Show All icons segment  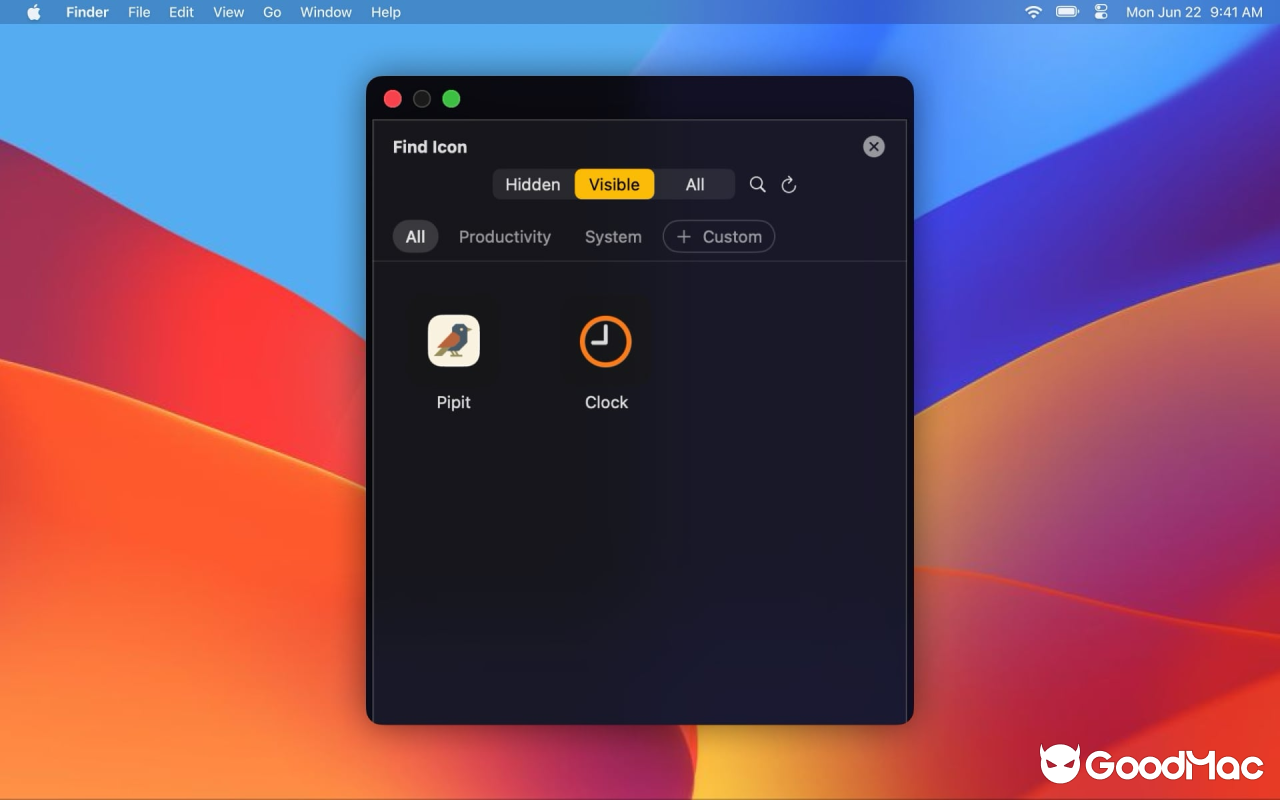695,184
